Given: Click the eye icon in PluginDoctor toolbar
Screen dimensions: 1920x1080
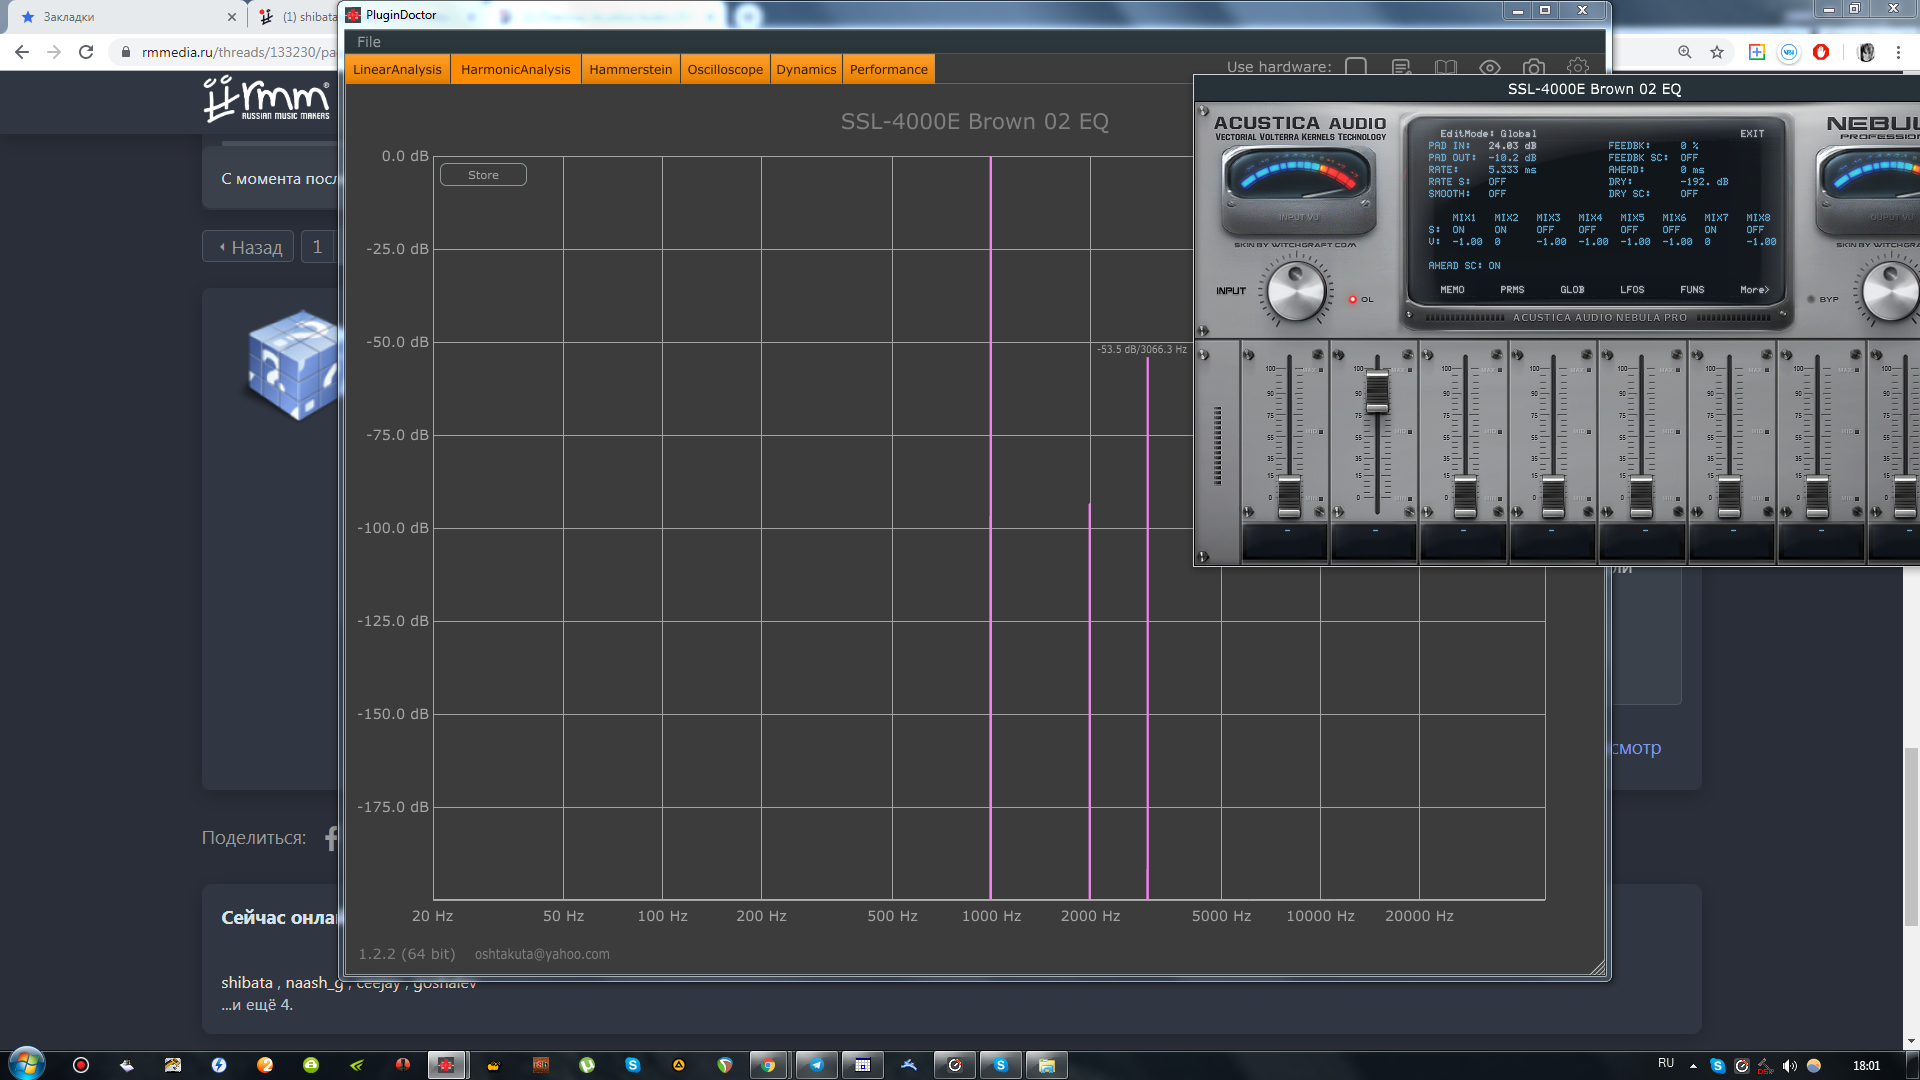Looking at the screenshot, I should tap(1489, 67).
